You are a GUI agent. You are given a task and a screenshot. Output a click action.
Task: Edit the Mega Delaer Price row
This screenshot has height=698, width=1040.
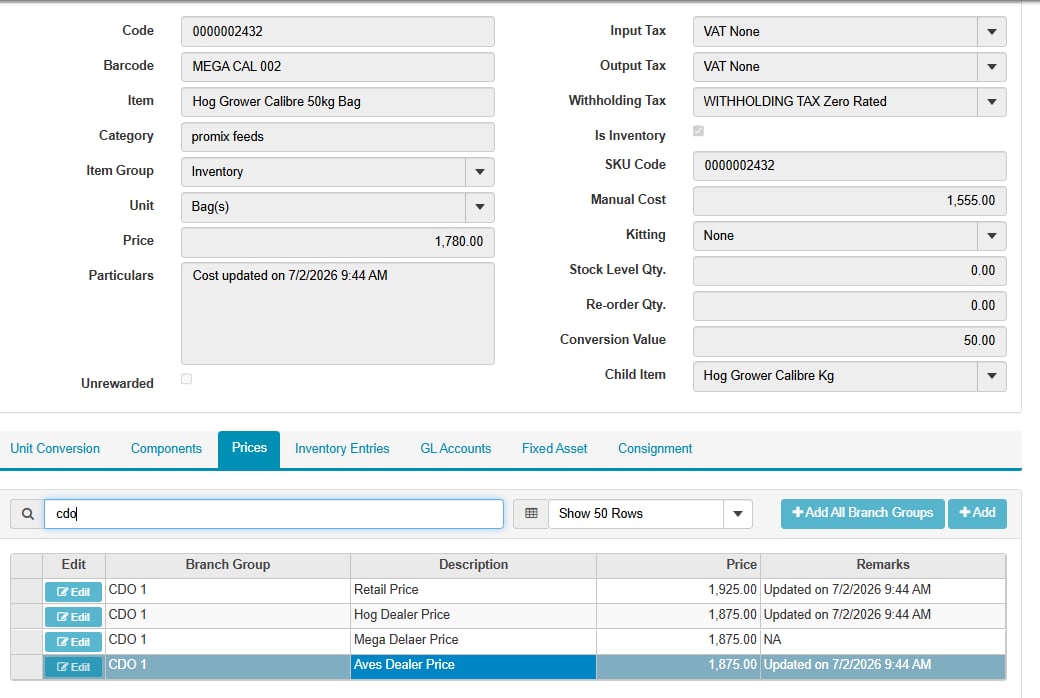click(73, 642)
